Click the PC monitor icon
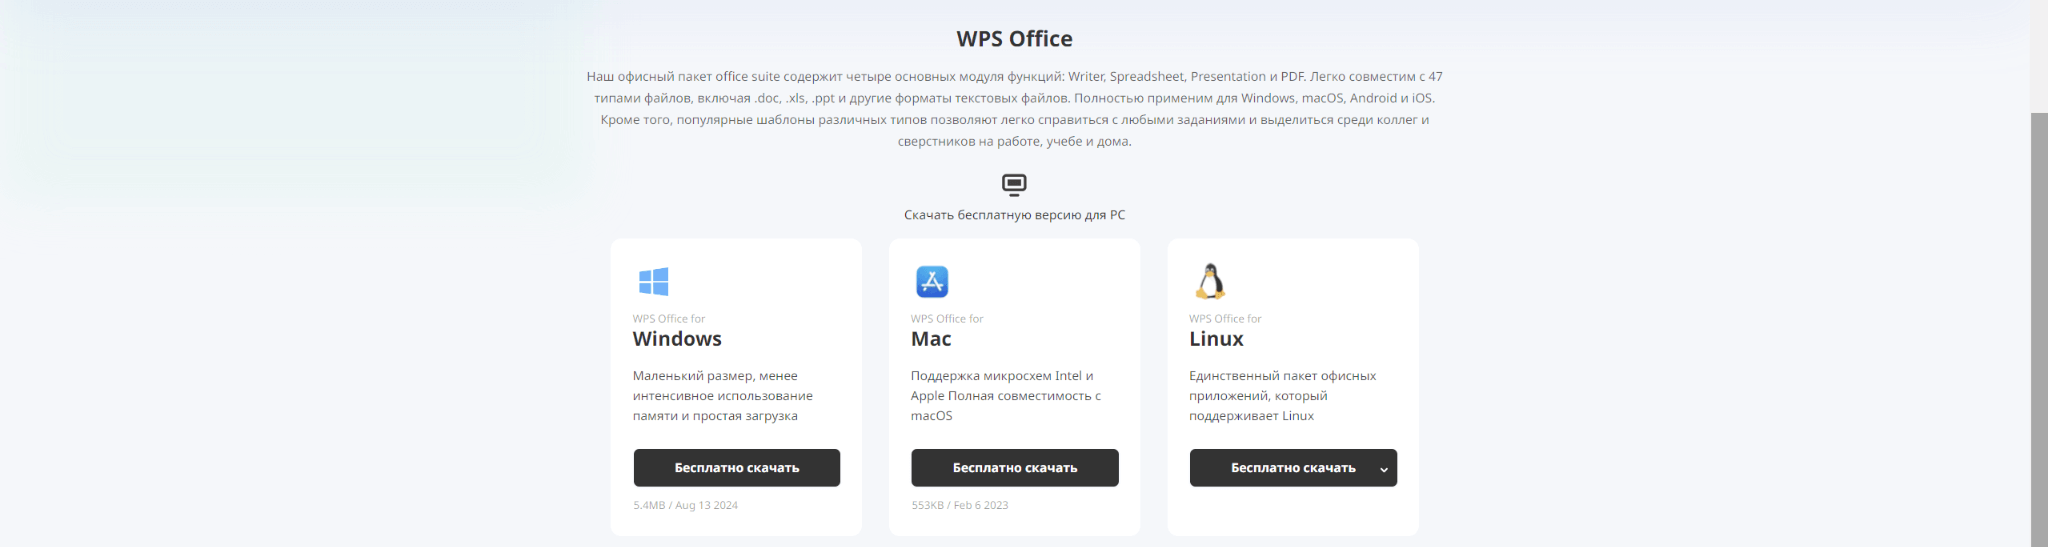This screenshot has width=2048, height=547. point(1014,185)
